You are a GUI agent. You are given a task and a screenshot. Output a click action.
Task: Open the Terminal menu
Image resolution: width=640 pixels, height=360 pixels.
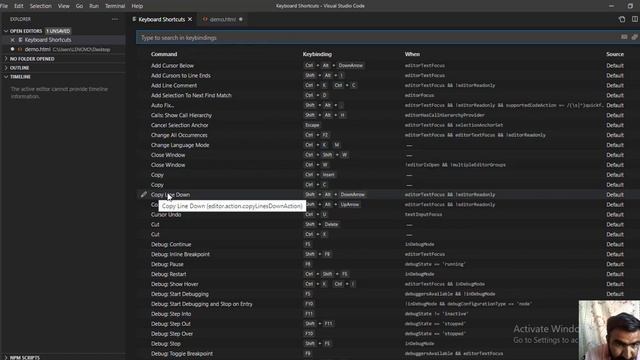115,6
